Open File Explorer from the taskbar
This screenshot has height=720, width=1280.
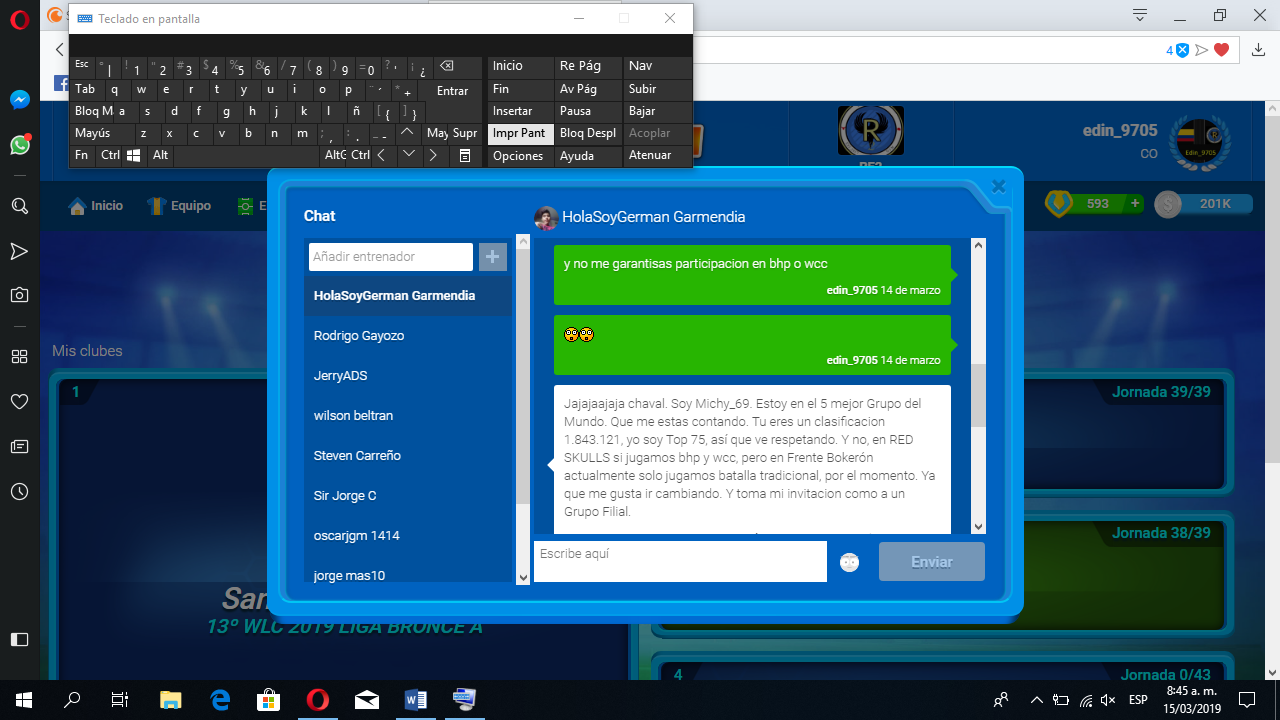tap(171, 699)
